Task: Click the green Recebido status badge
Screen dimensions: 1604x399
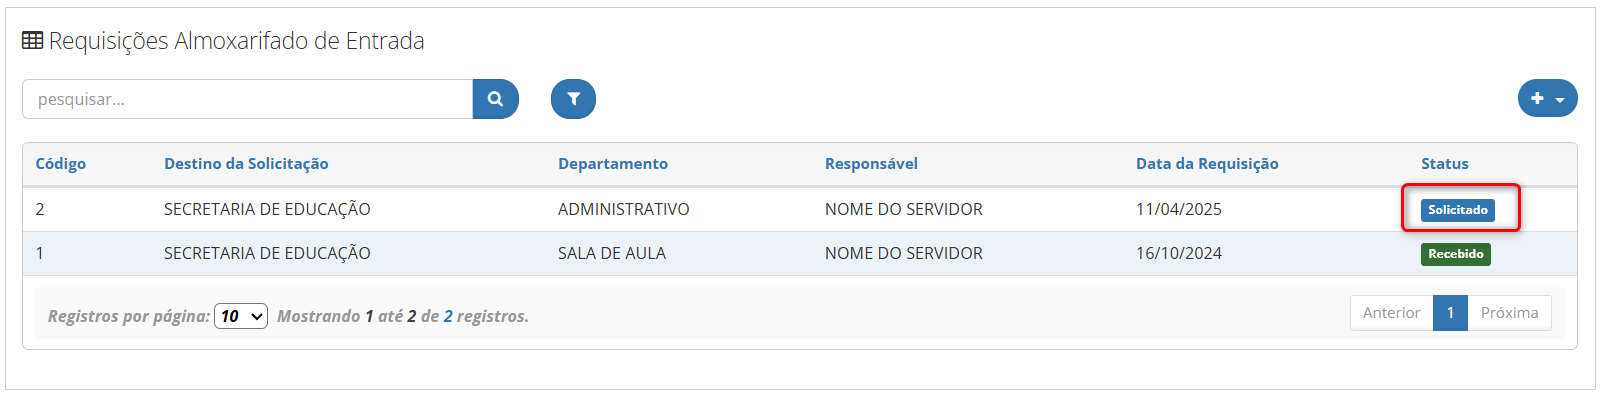Action: 1455,254
